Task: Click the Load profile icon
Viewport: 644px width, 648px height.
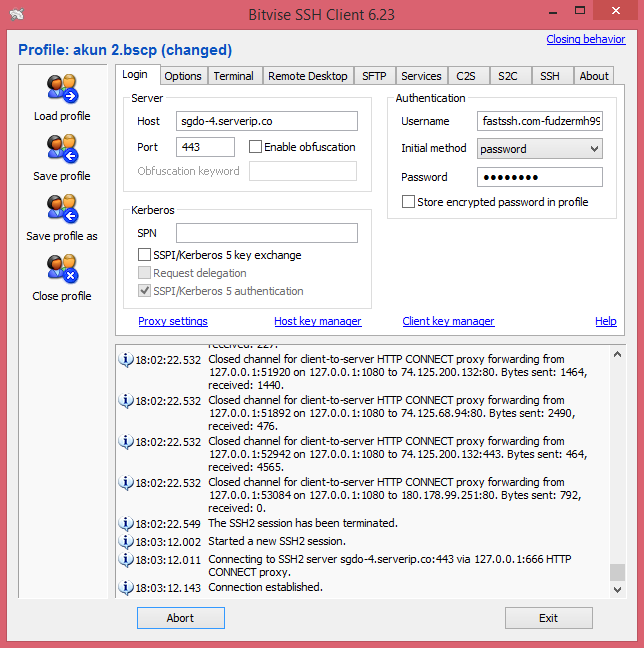Action: coord(62,89)
